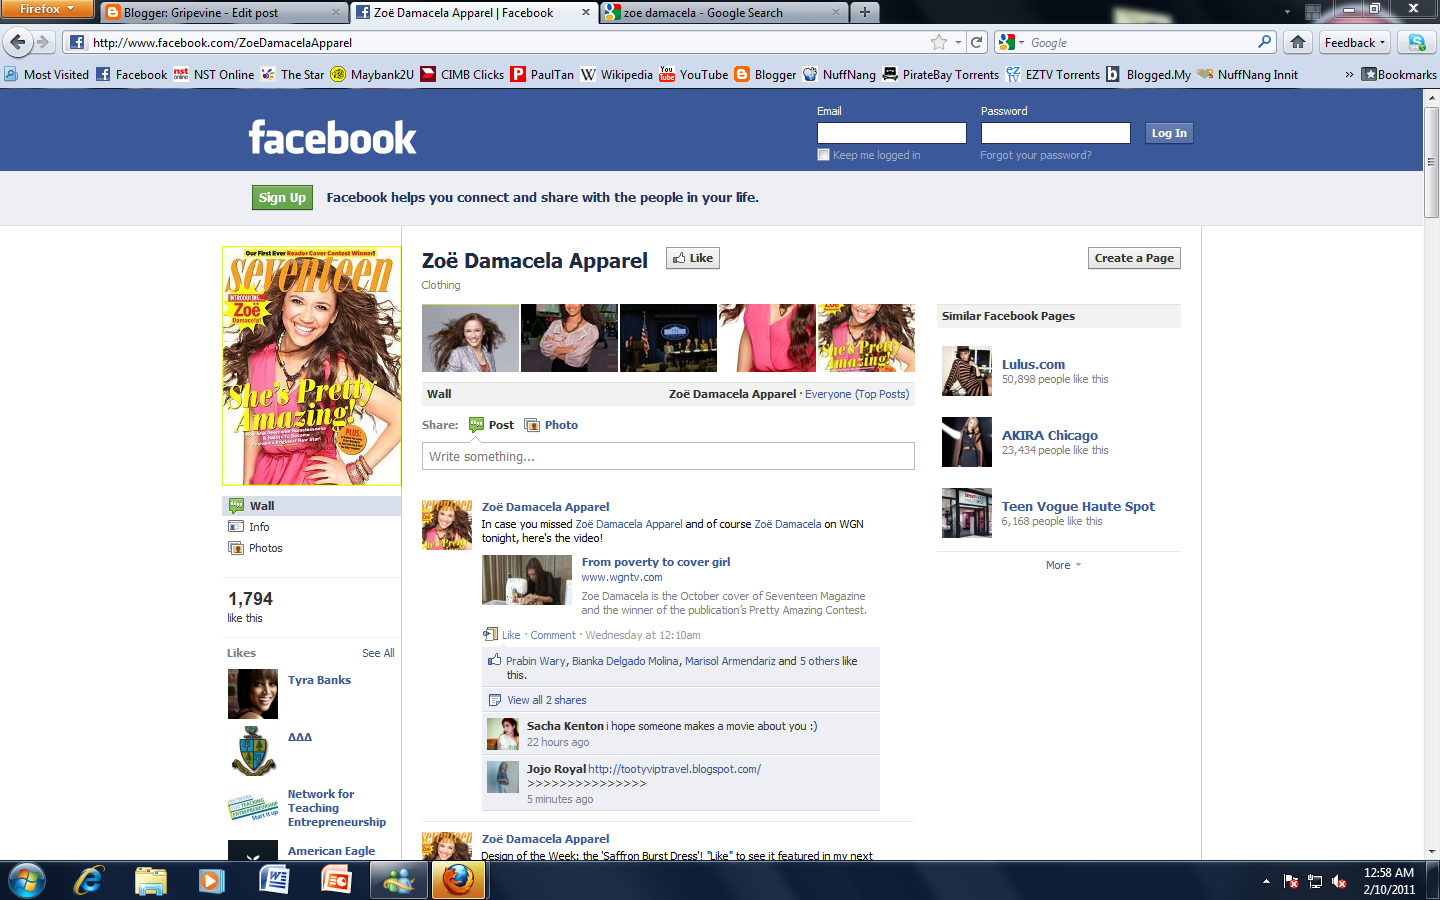This screenshot has height=900, width=1440.
Task: Click the search magnifier in Google box
Action: tap(1265, 42)
